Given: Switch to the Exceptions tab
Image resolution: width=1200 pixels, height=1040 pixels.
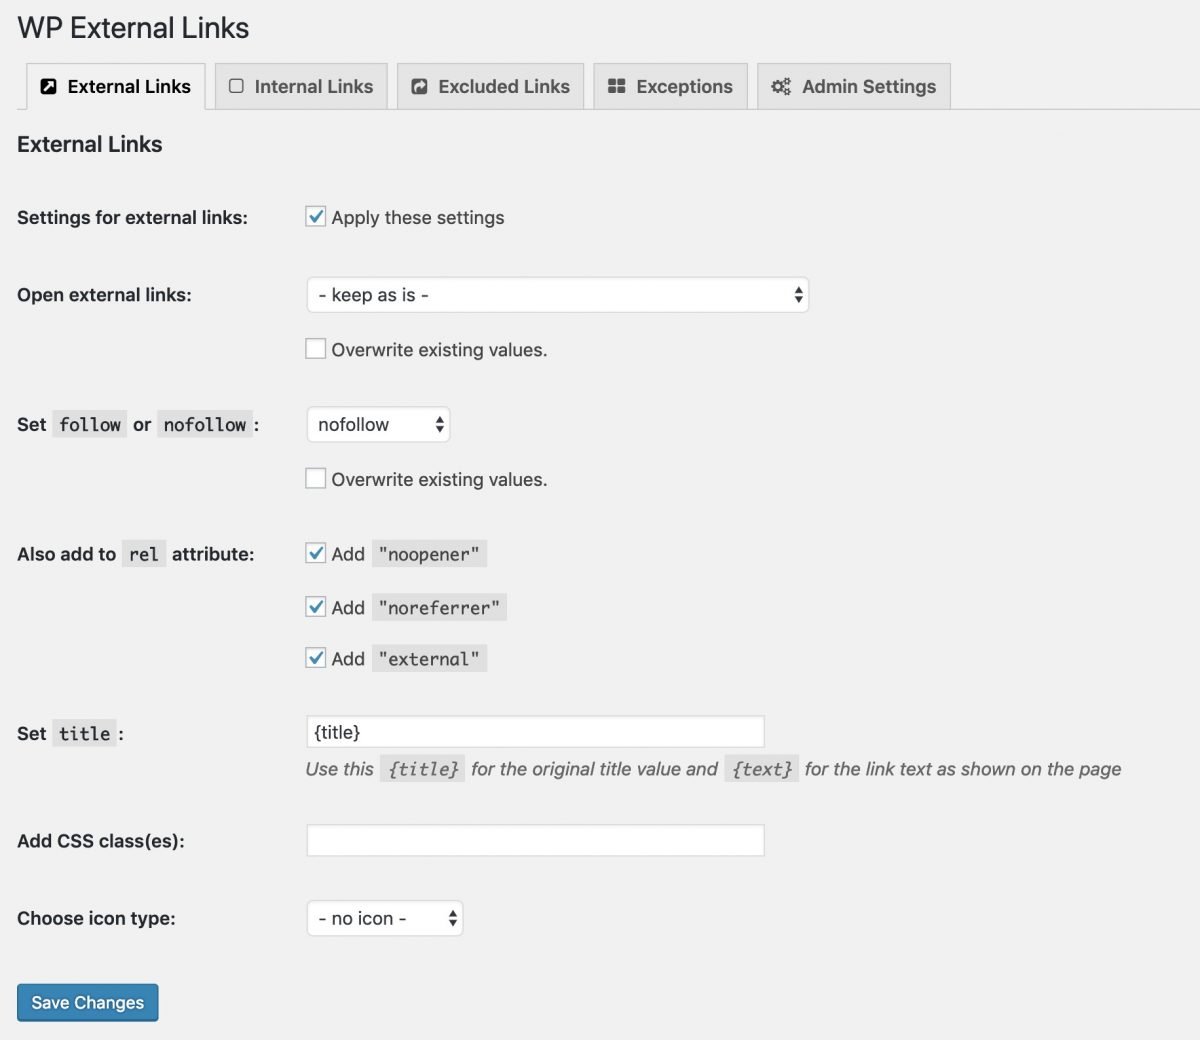Looking at the screenshot, I should coord(670,86).
